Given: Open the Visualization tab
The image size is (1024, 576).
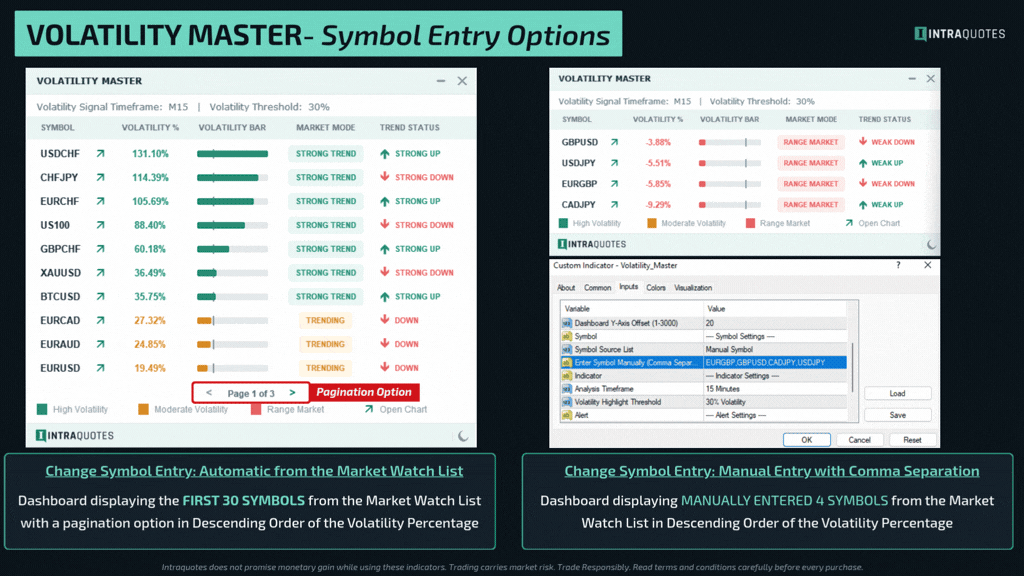Looking at the screenshot, I should click(x=693, y=288).
